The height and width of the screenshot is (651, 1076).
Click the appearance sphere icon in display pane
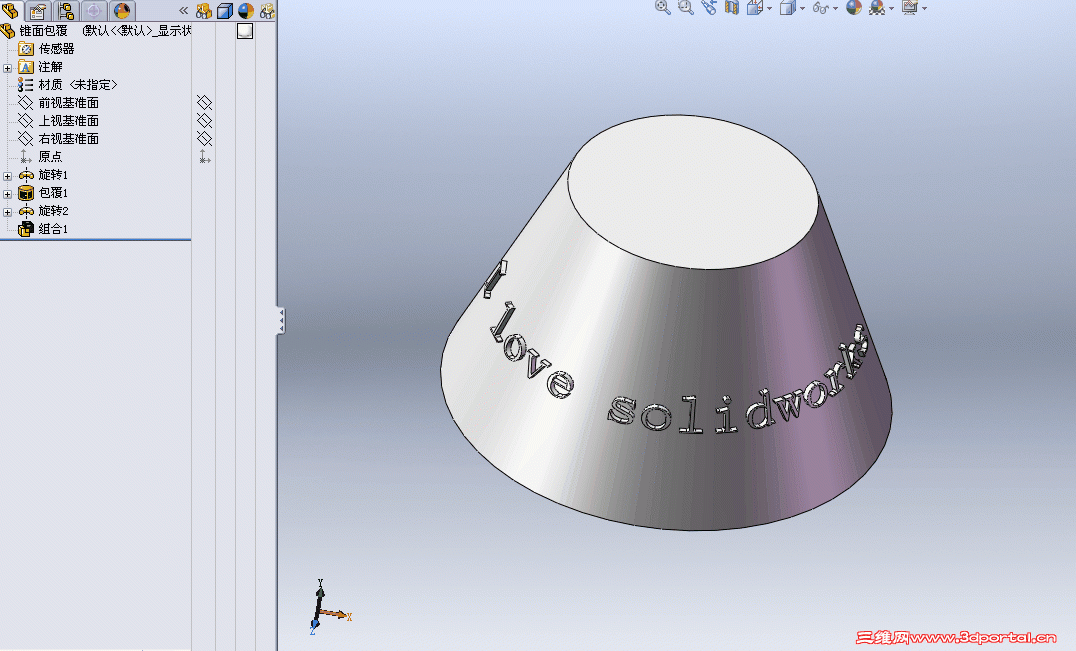pyautogui.click(x=246, y=10)
